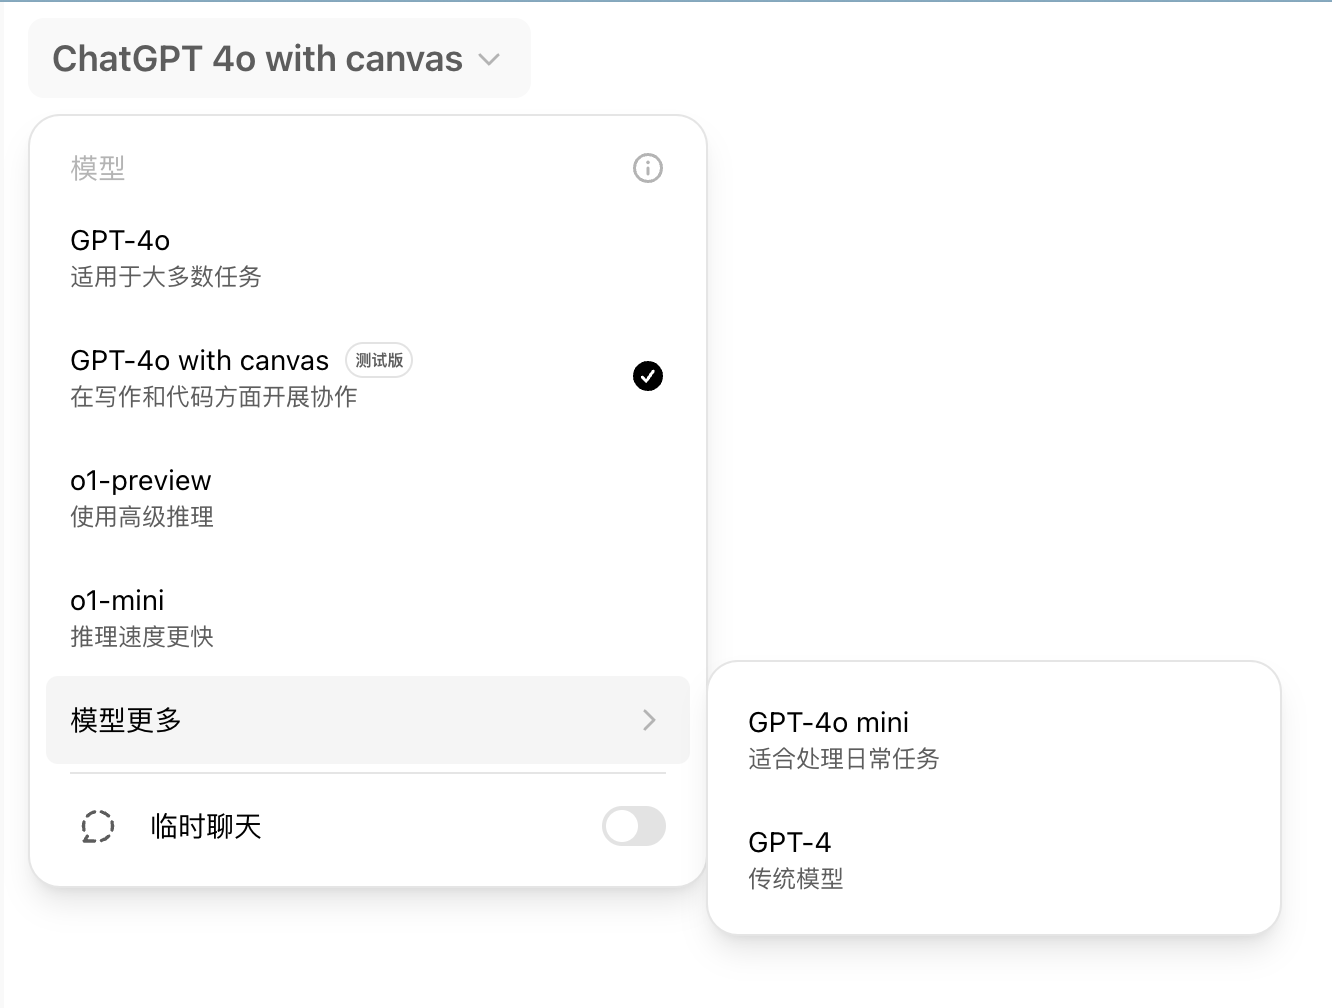The image size is (1332, 1008).
Task: Click the 模型 section header text
Action: click(x=98, y=168)
